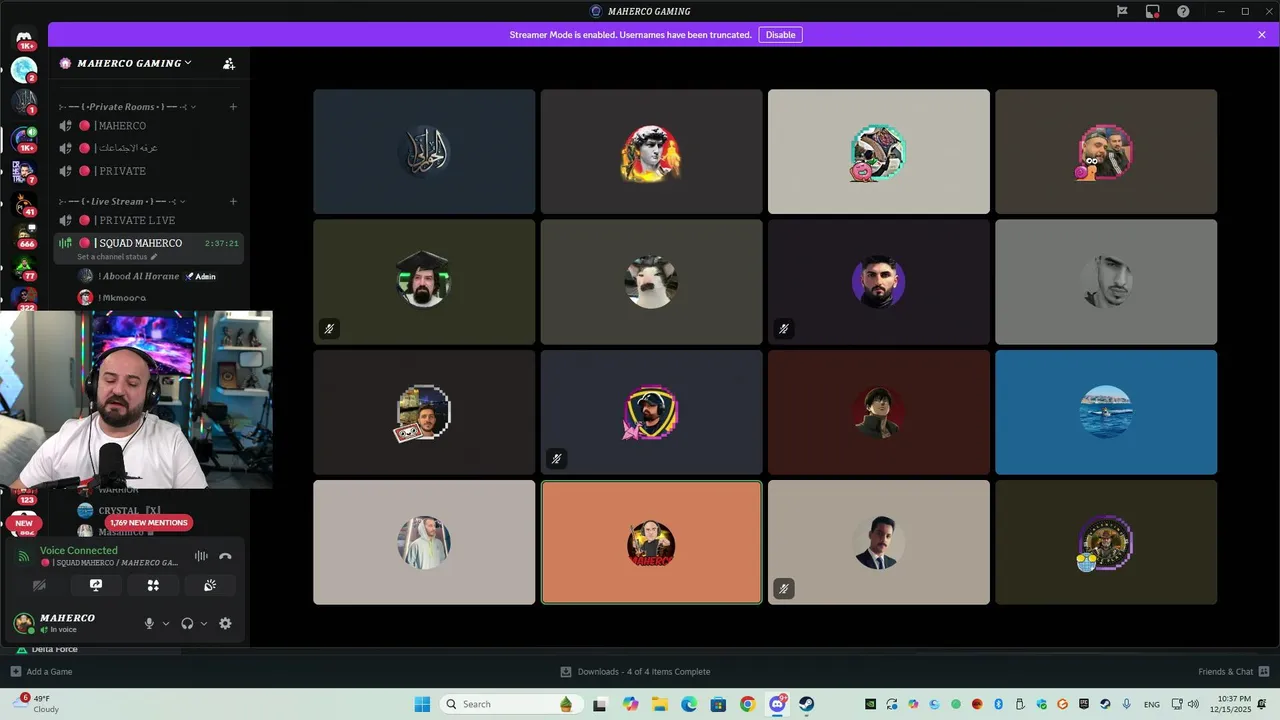Select the server icon with badge 41
The height and width of the screenshot is (720, 1280).
(x=24, y=203)
